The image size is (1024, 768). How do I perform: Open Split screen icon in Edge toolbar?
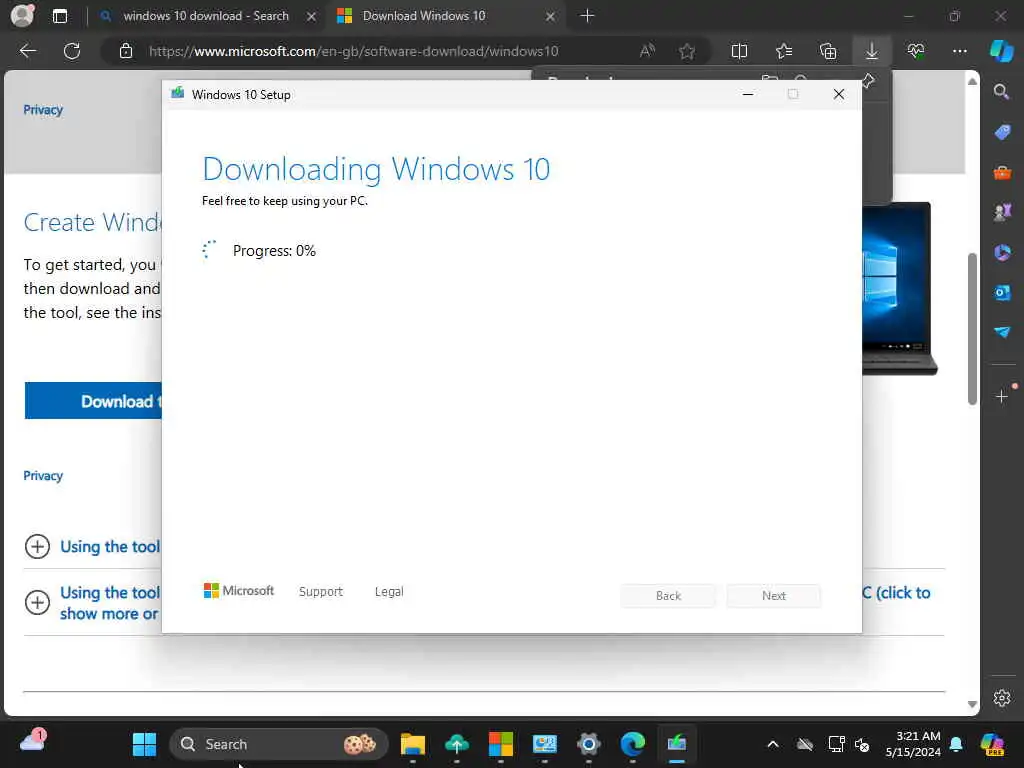click(x=739, y=51)
